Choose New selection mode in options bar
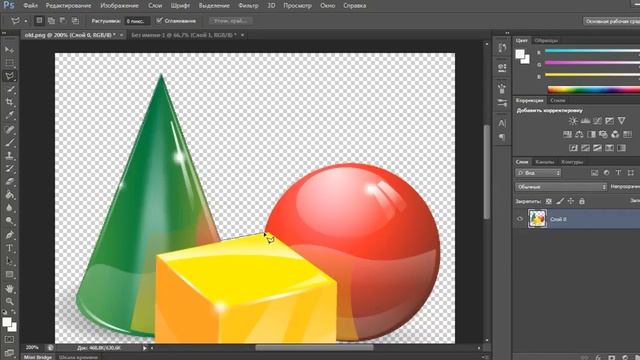 [39, 20]
